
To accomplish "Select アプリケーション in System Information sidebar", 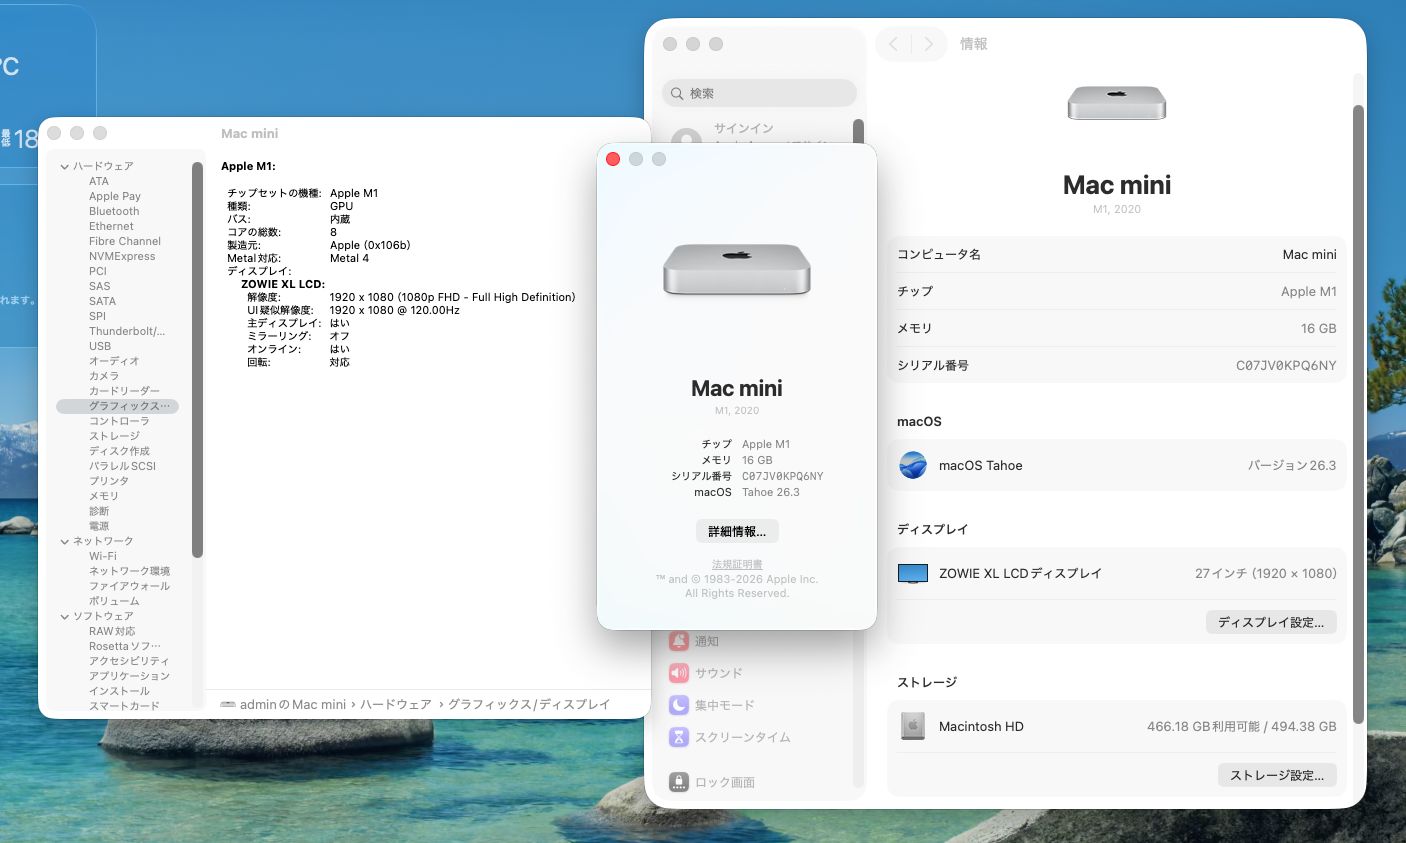I will [x=129, y=676].
